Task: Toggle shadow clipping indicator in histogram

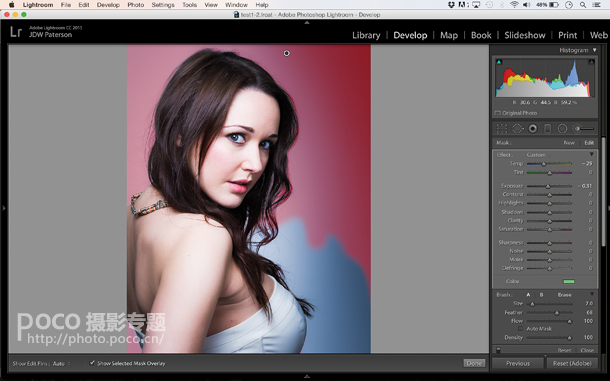Action: coord(499,62)
